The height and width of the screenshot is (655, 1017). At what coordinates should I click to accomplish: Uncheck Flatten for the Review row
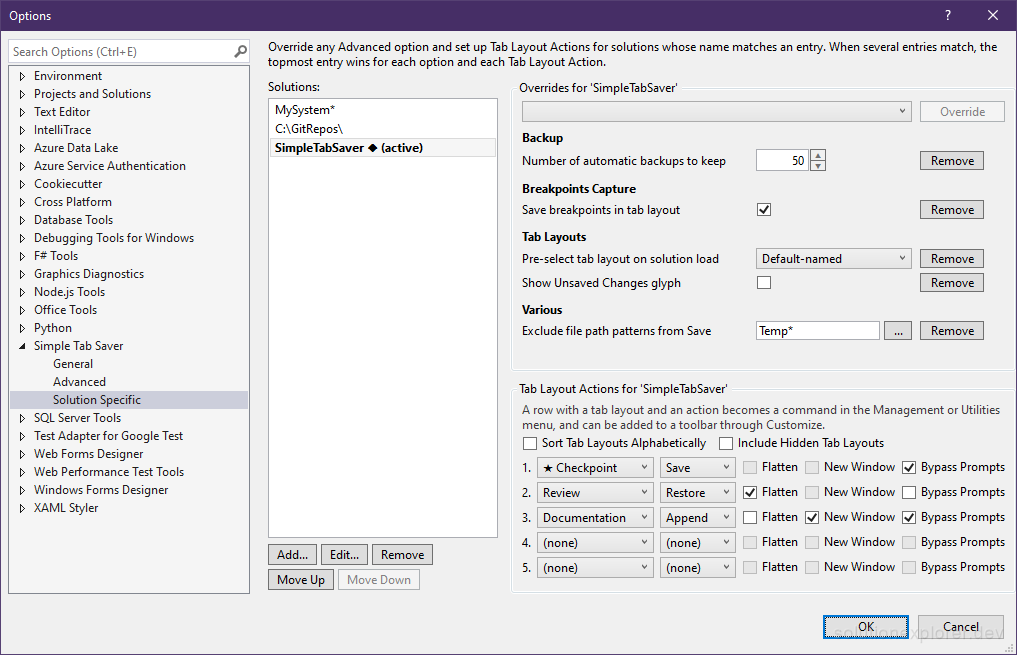750,492
